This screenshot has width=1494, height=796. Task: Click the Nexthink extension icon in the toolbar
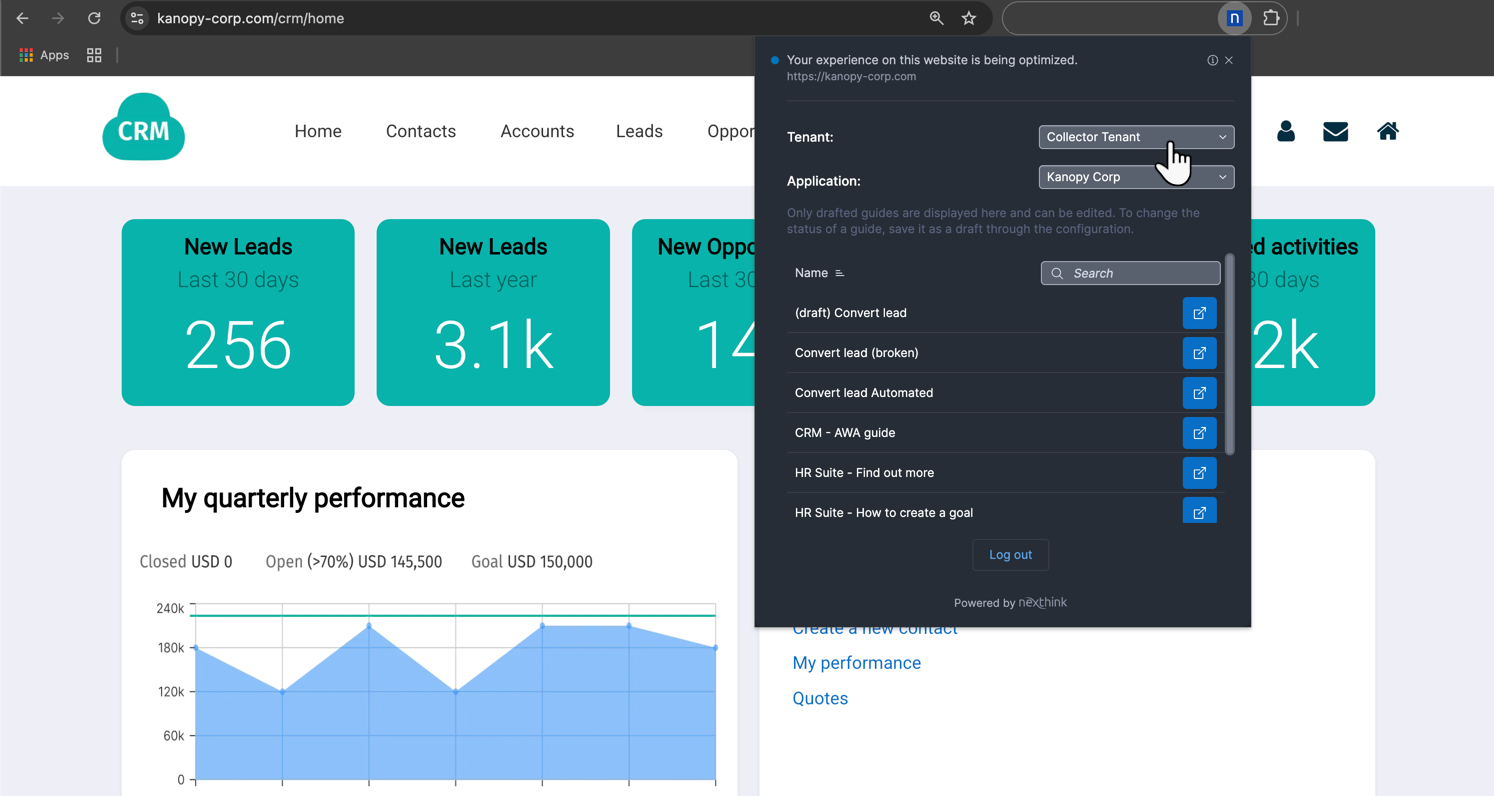(1234, 18)
